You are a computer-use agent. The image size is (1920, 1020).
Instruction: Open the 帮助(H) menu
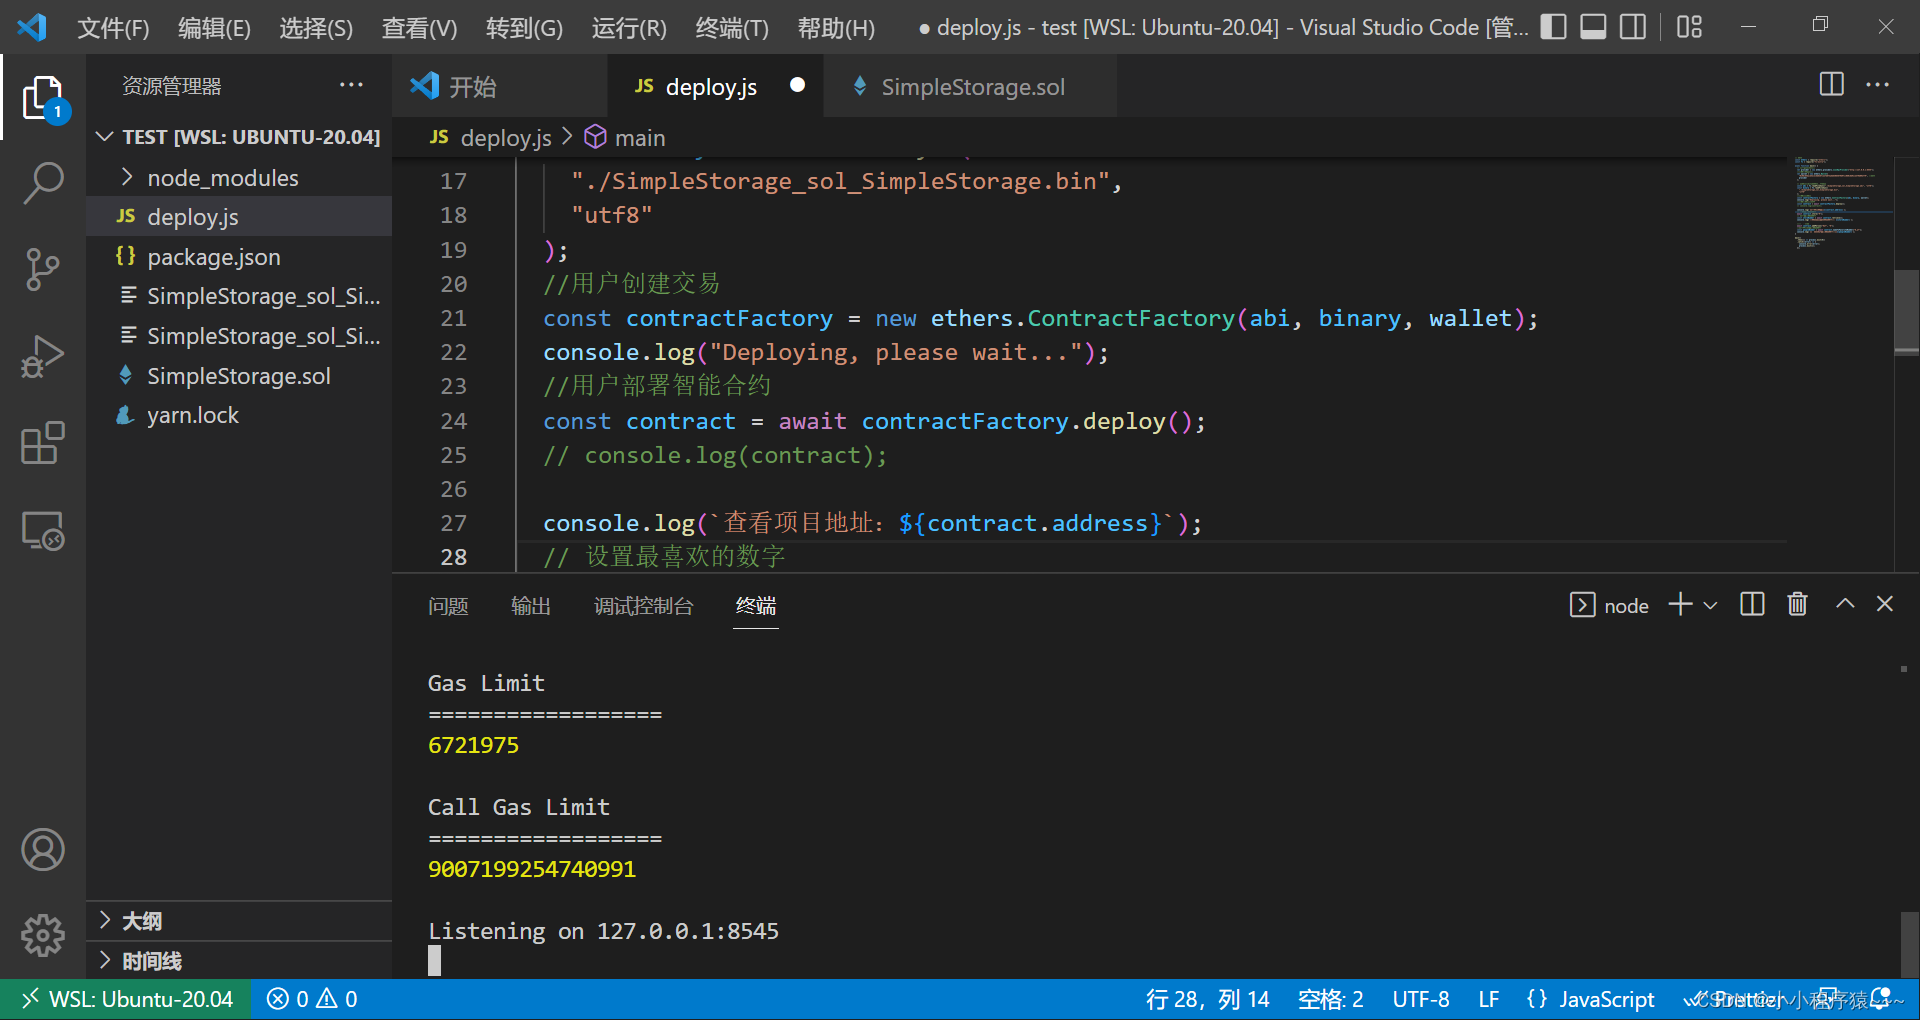click(836, 28)
